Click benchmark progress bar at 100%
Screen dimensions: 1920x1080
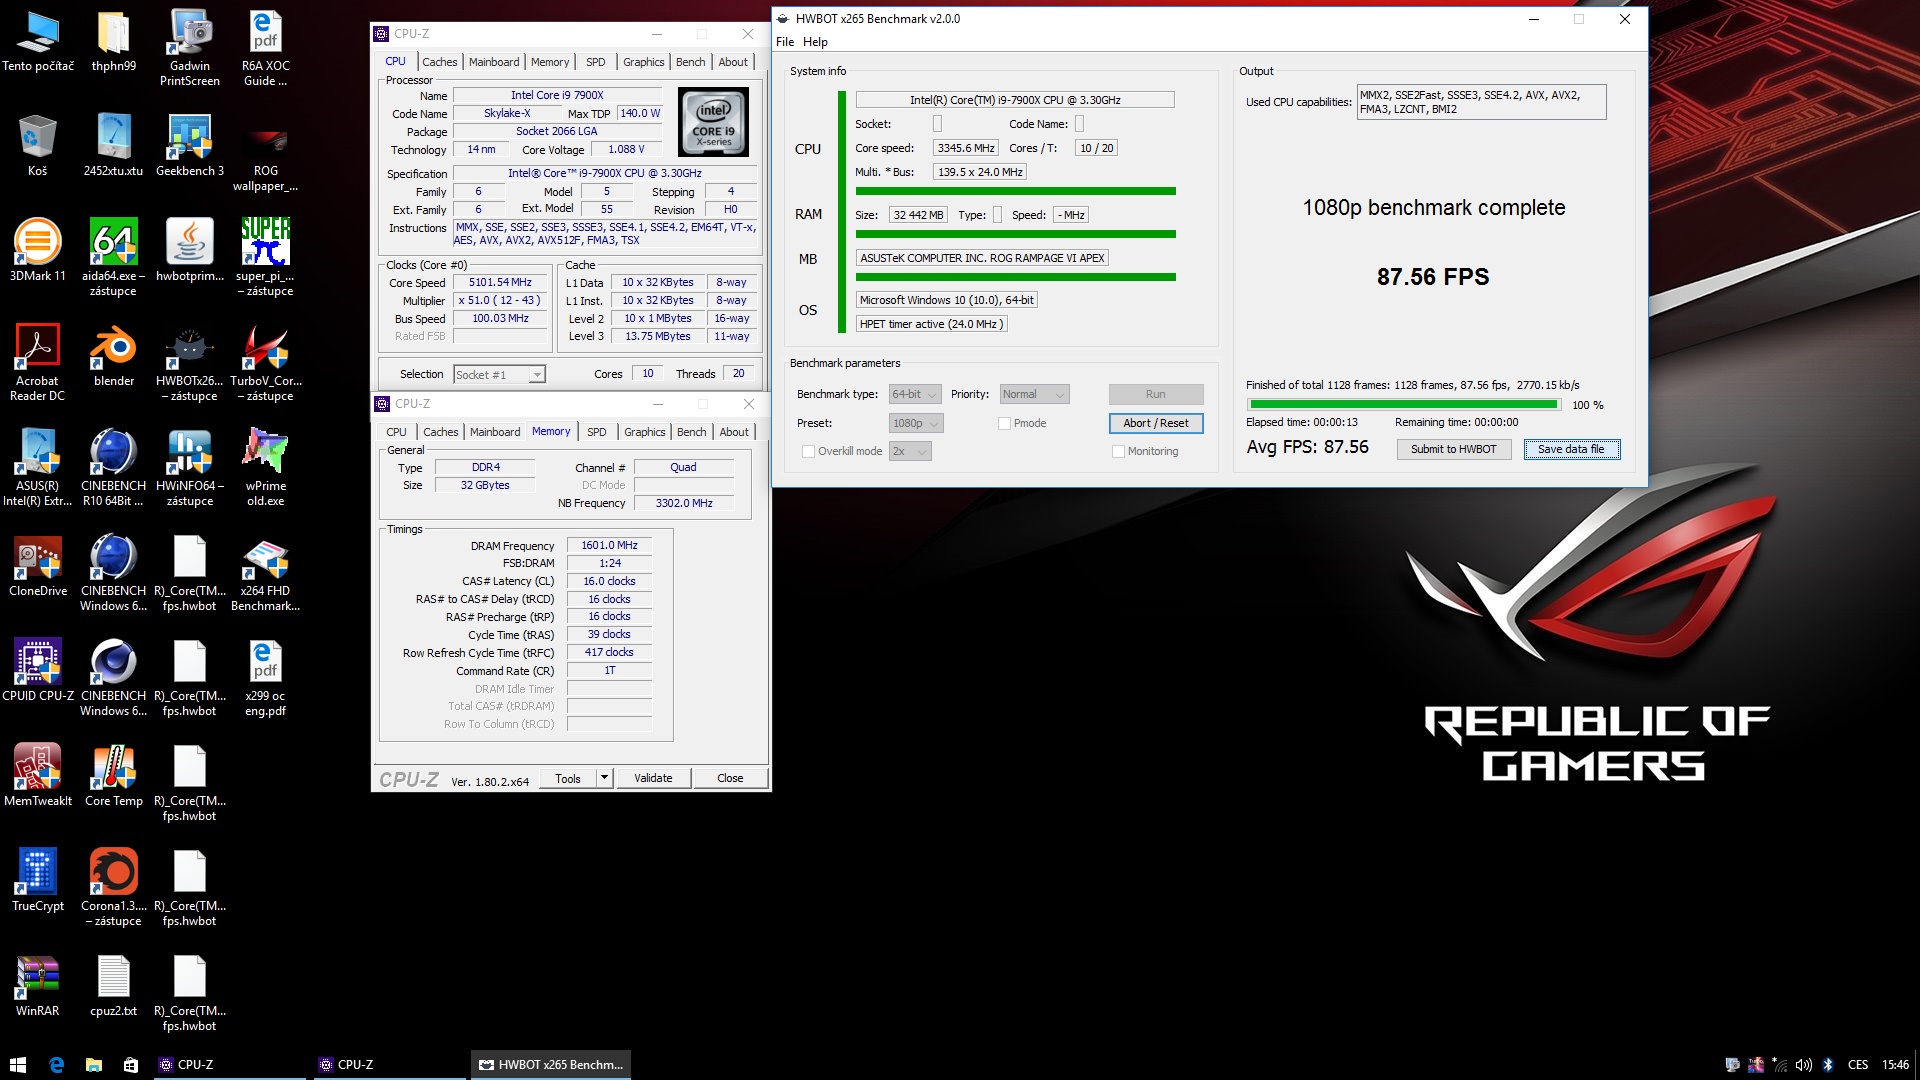tap(1403, 405)
